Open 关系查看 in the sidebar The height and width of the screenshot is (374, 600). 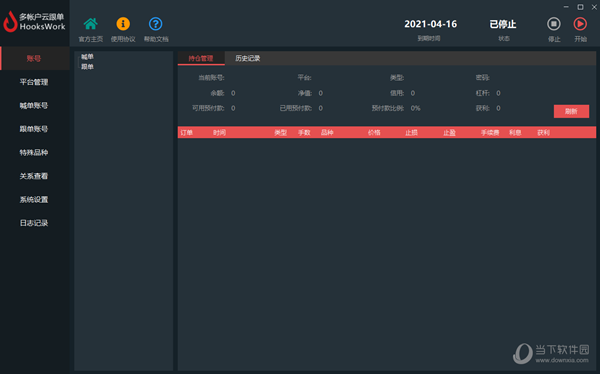tap(34, 176)
